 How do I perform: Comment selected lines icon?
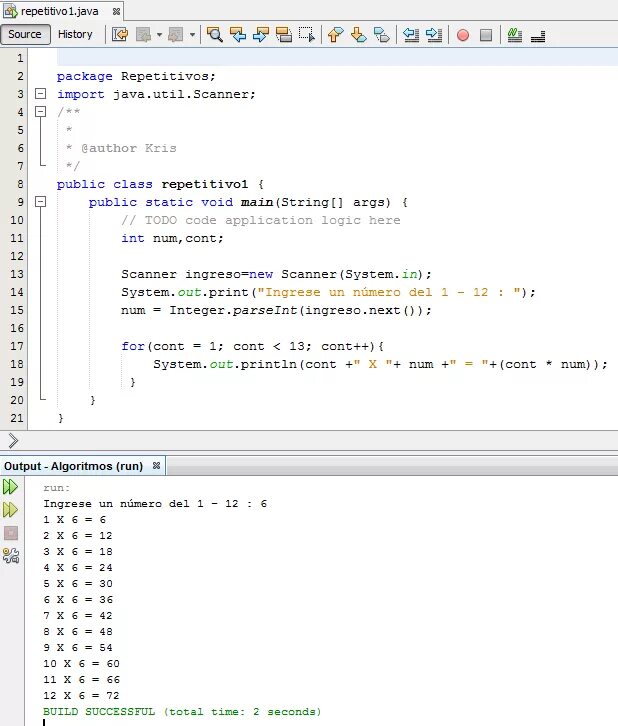pos(514,35)
